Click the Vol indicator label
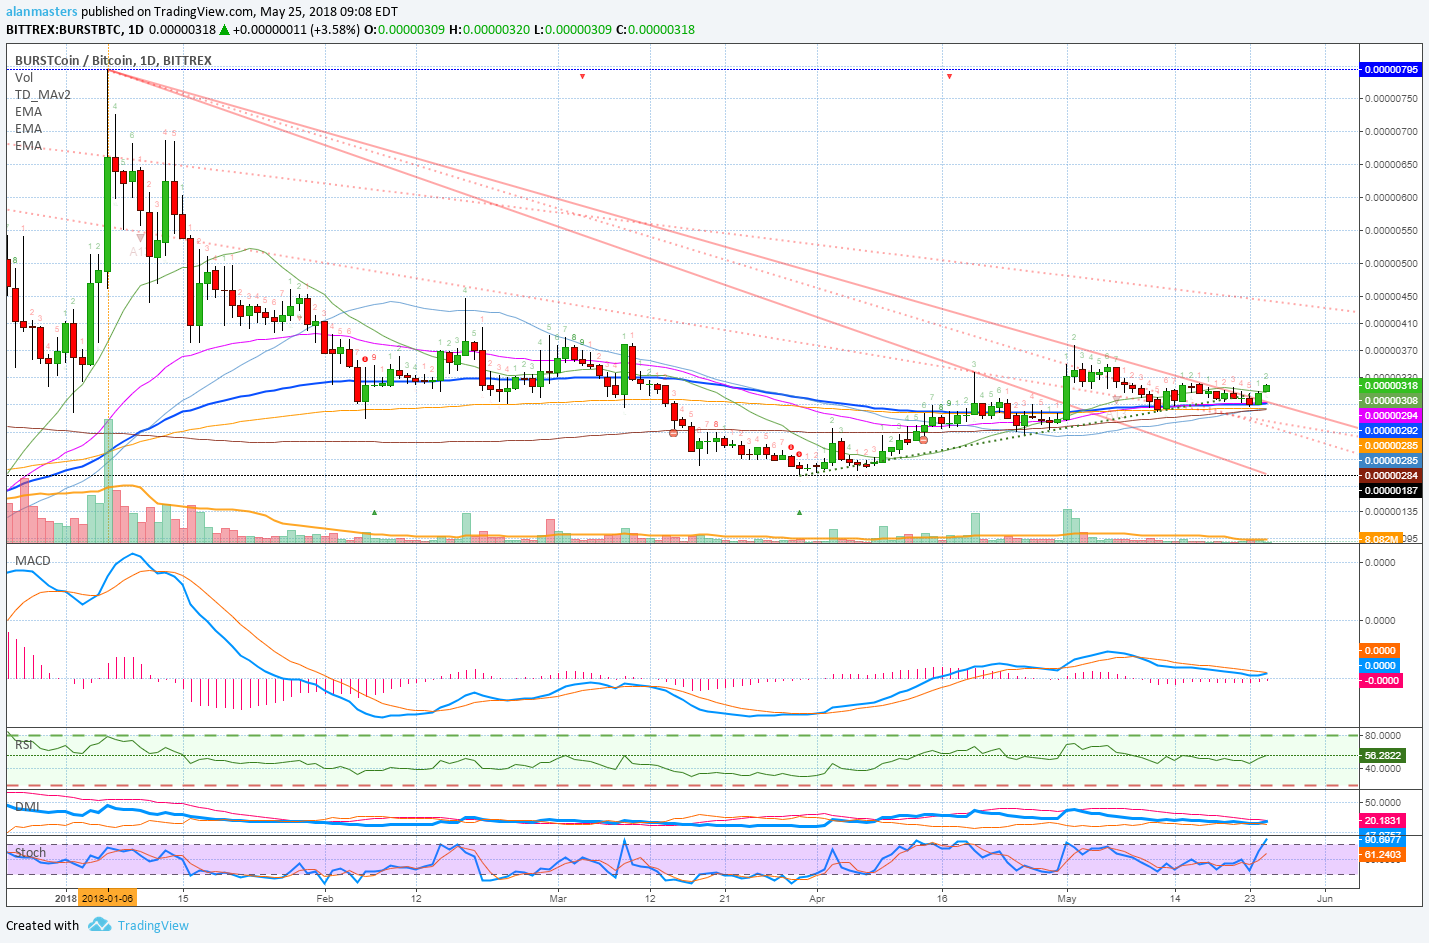 pyautogui.click(x=24, y=77)
